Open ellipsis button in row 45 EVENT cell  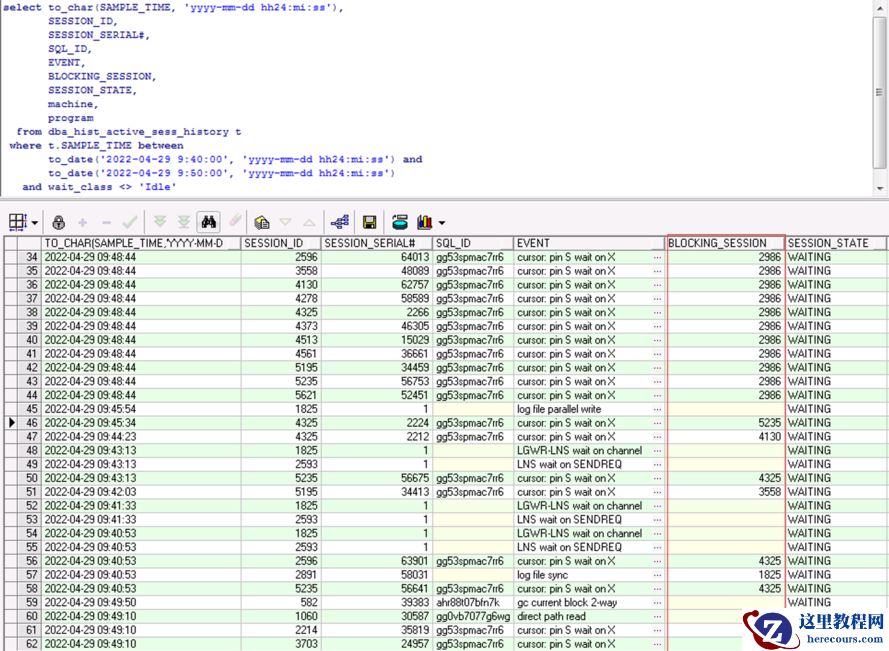tap(657, 409)
